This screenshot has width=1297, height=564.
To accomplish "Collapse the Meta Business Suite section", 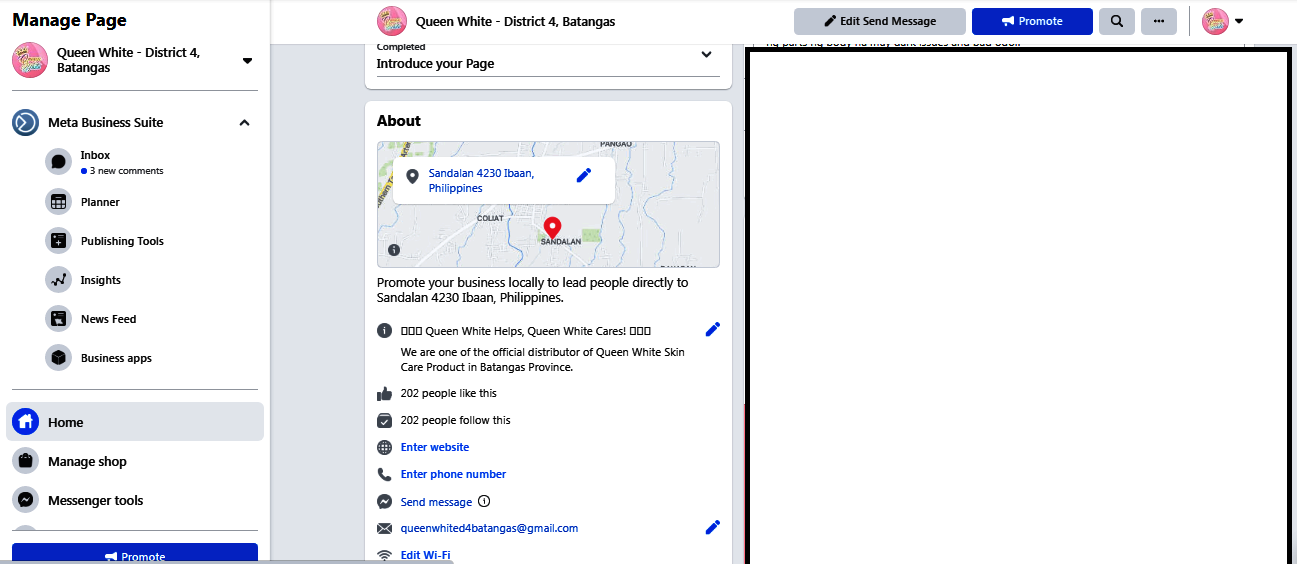I will pyautogui.click(x=244, y=123).
